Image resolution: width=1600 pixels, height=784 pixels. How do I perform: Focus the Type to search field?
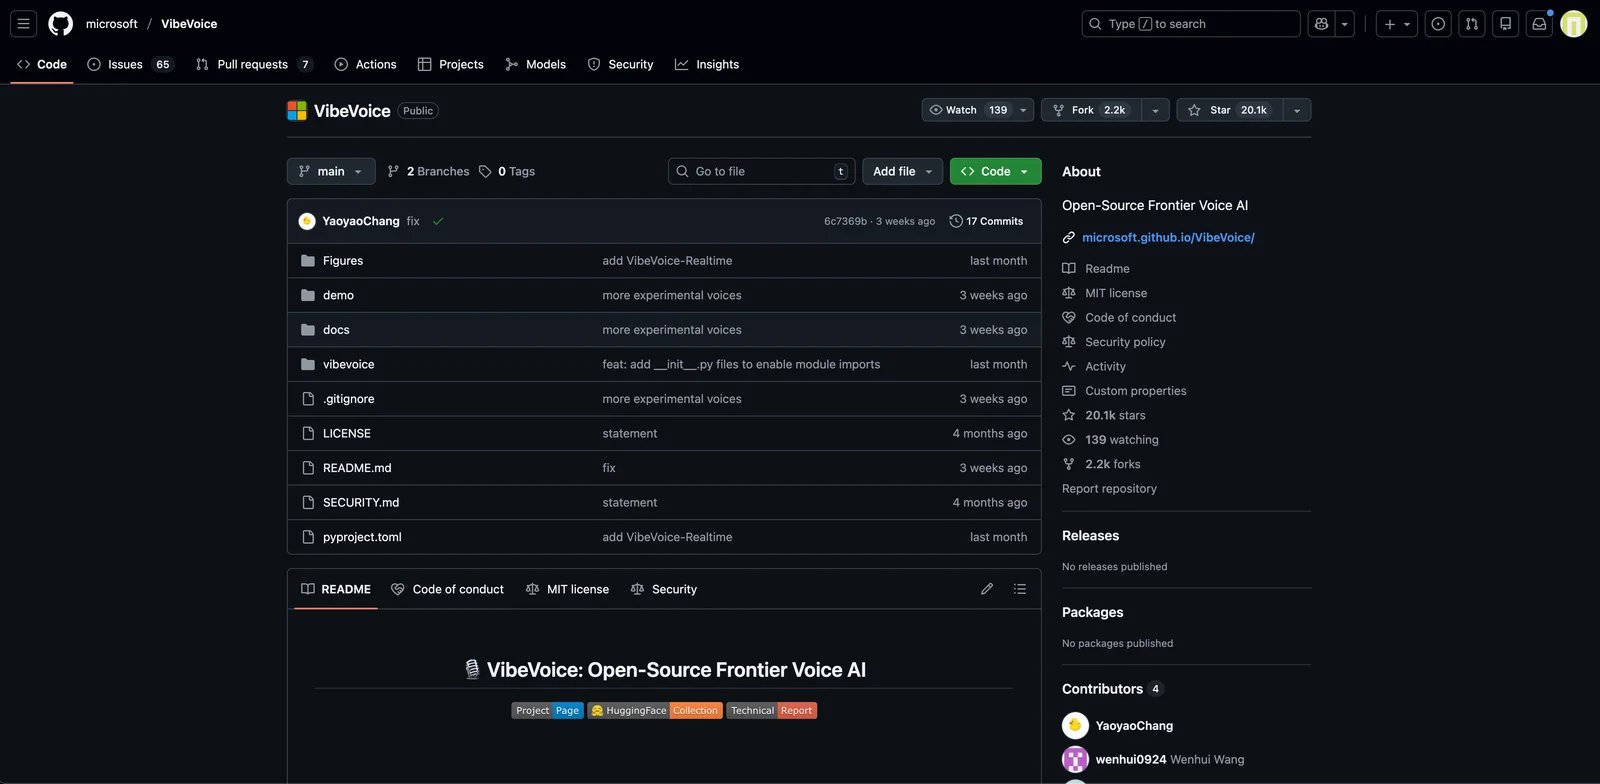click(x=1191, y=24)
